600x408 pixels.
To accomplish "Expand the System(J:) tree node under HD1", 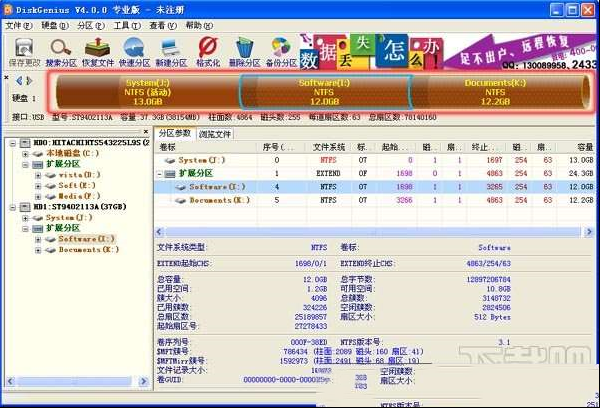I will point(25,218).
